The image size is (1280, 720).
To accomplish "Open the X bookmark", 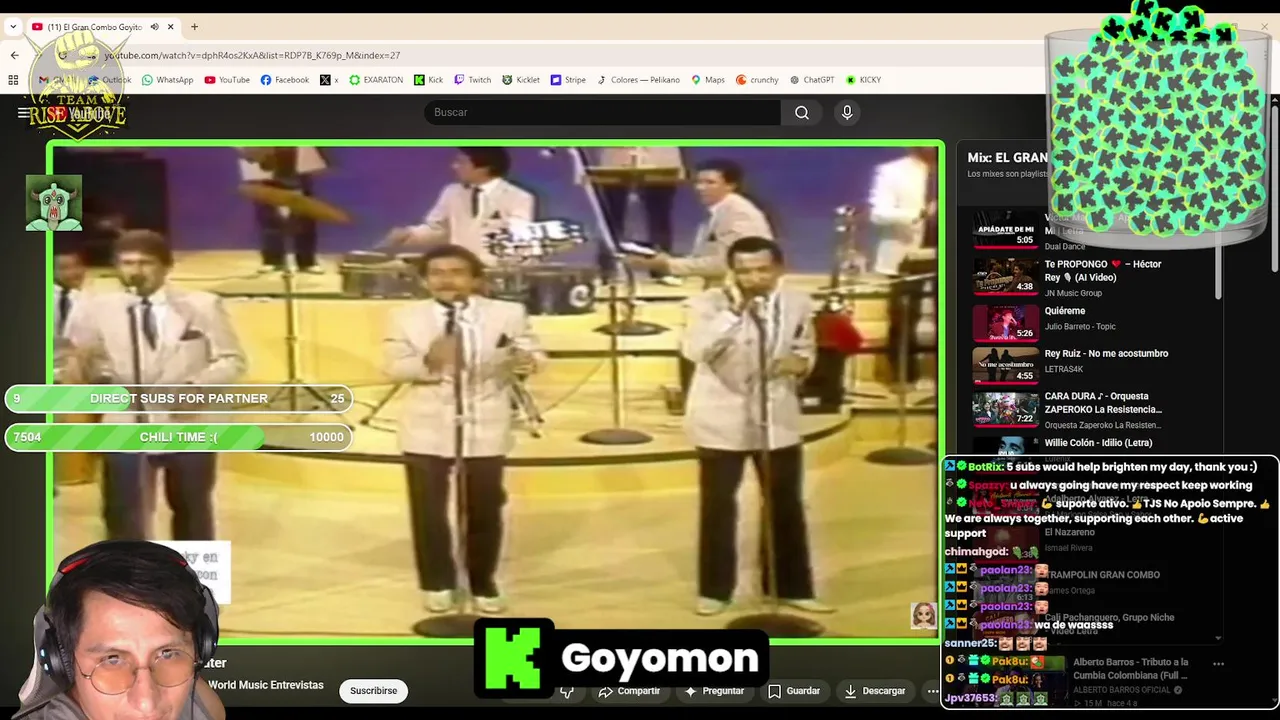I will [x=329, y=80].
